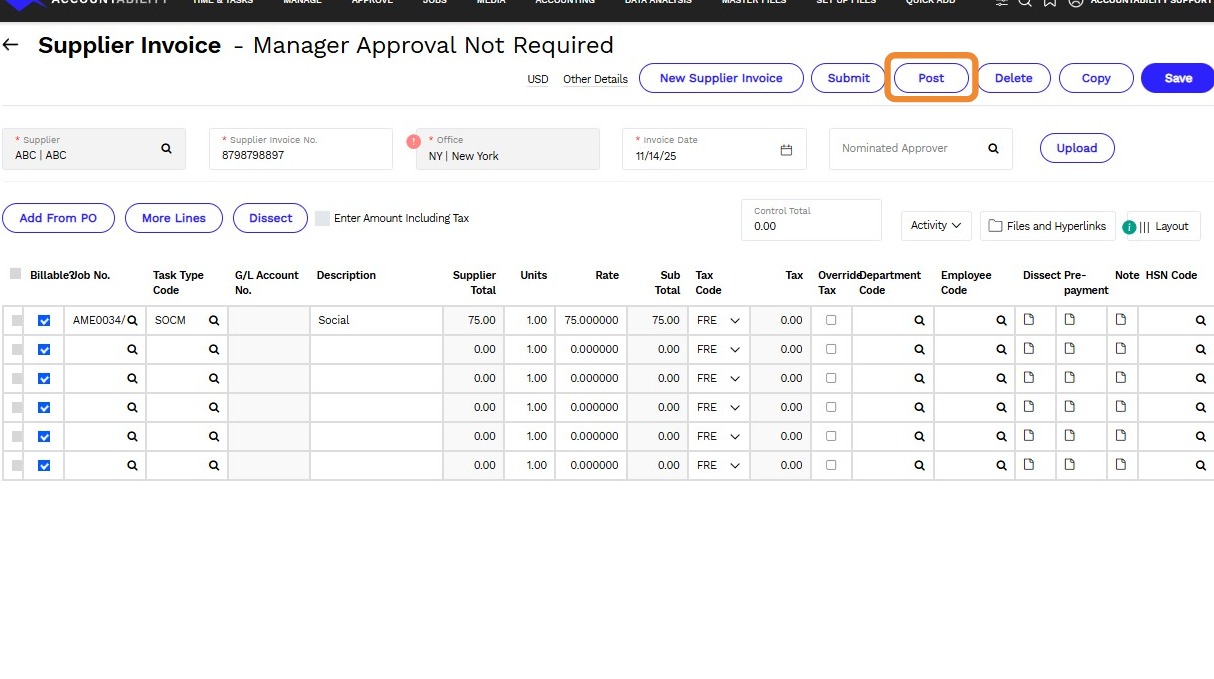The height and width of the screenshot is (679, 1214).
Task: Open Job No. lookup for AME0034 row
Action: 132,321
